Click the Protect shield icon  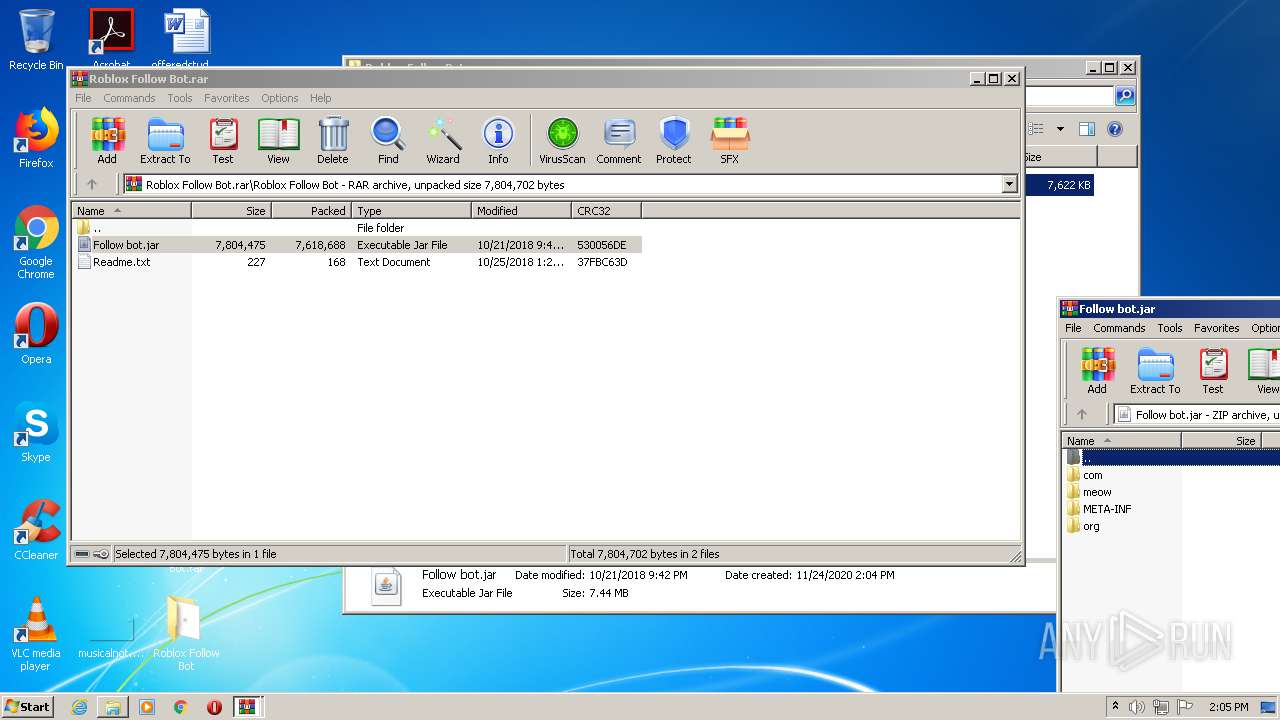point(674,140)
